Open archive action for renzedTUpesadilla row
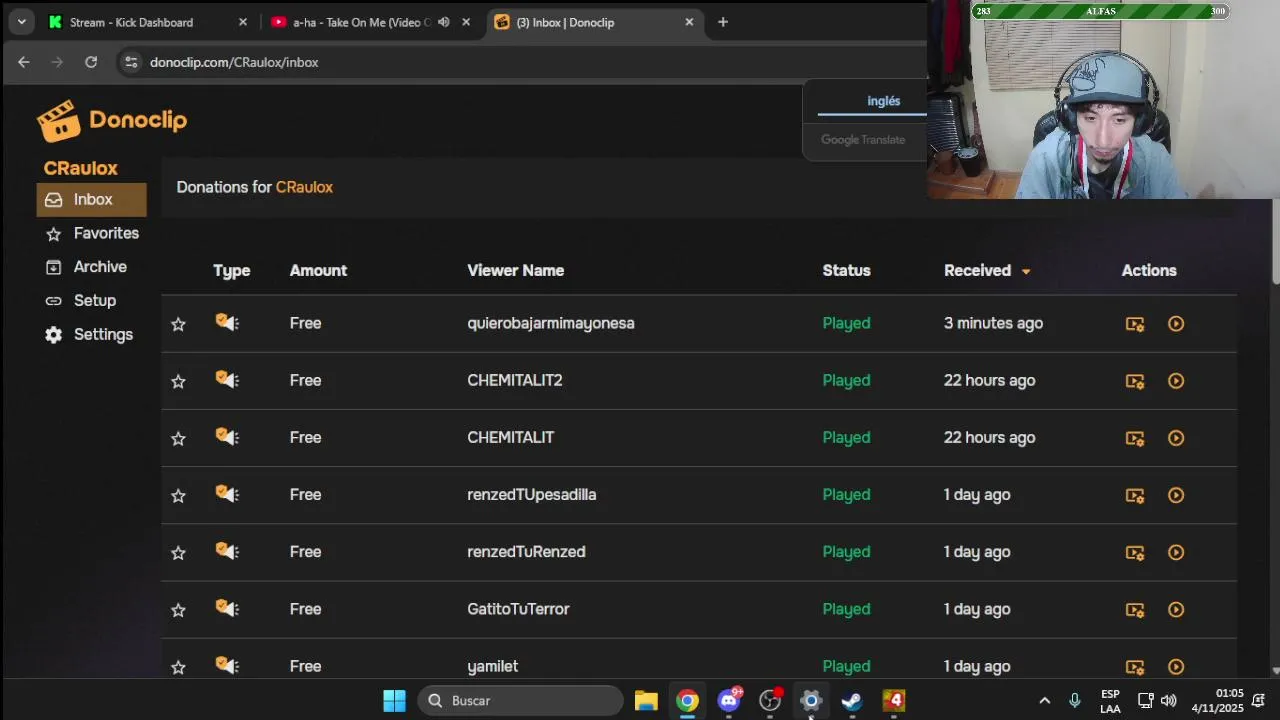This screenshot has width=1280, height=720. pyautogui.click(x=1135, y=495)
